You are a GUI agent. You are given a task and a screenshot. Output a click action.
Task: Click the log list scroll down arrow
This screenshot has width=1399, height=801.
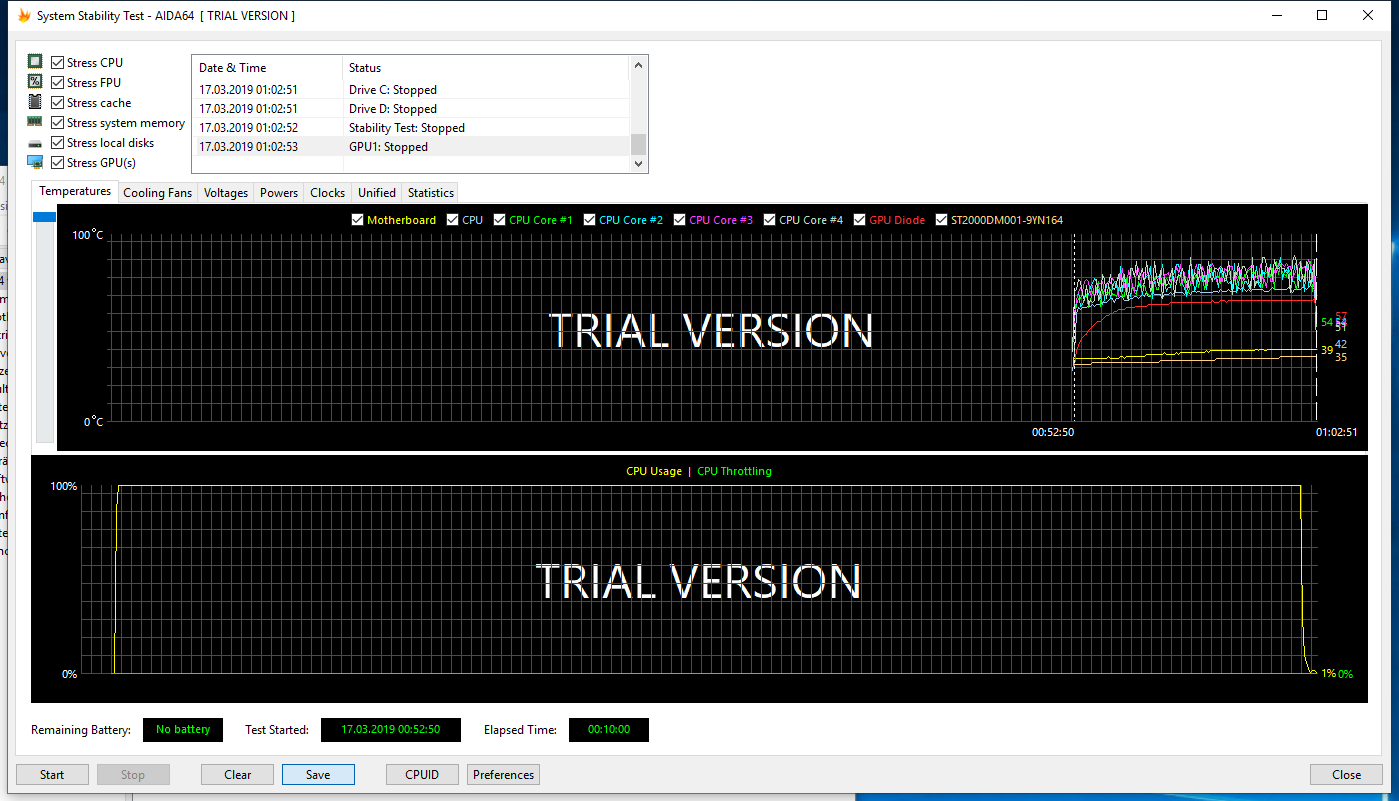tap(638, 163)
